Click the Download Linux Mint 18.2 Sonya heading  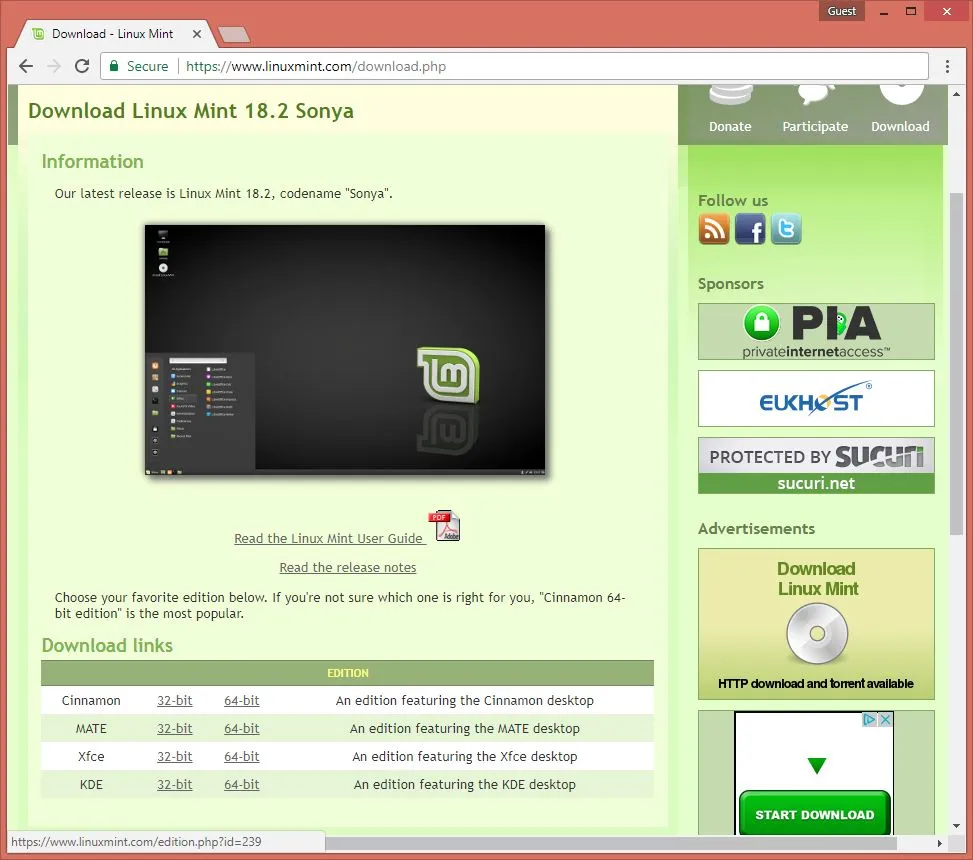coord(191,111)
